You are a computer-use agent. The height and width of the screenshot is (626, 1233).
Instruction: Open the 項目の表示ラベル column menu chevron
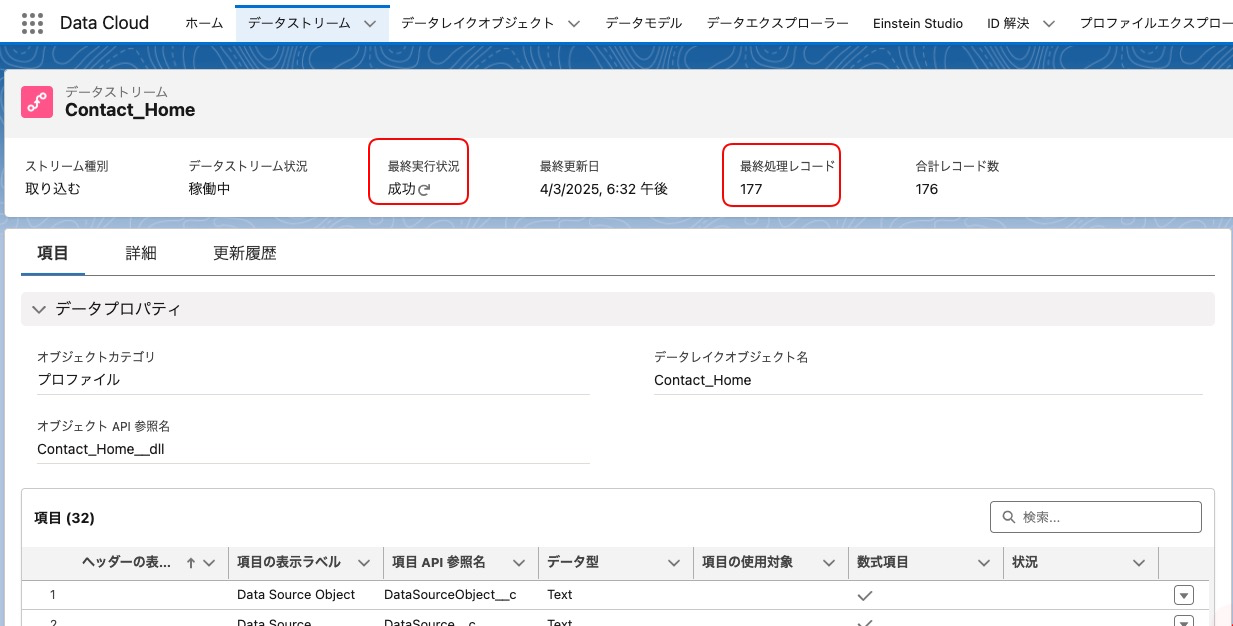pyautogui.click(x=364, y=563)
